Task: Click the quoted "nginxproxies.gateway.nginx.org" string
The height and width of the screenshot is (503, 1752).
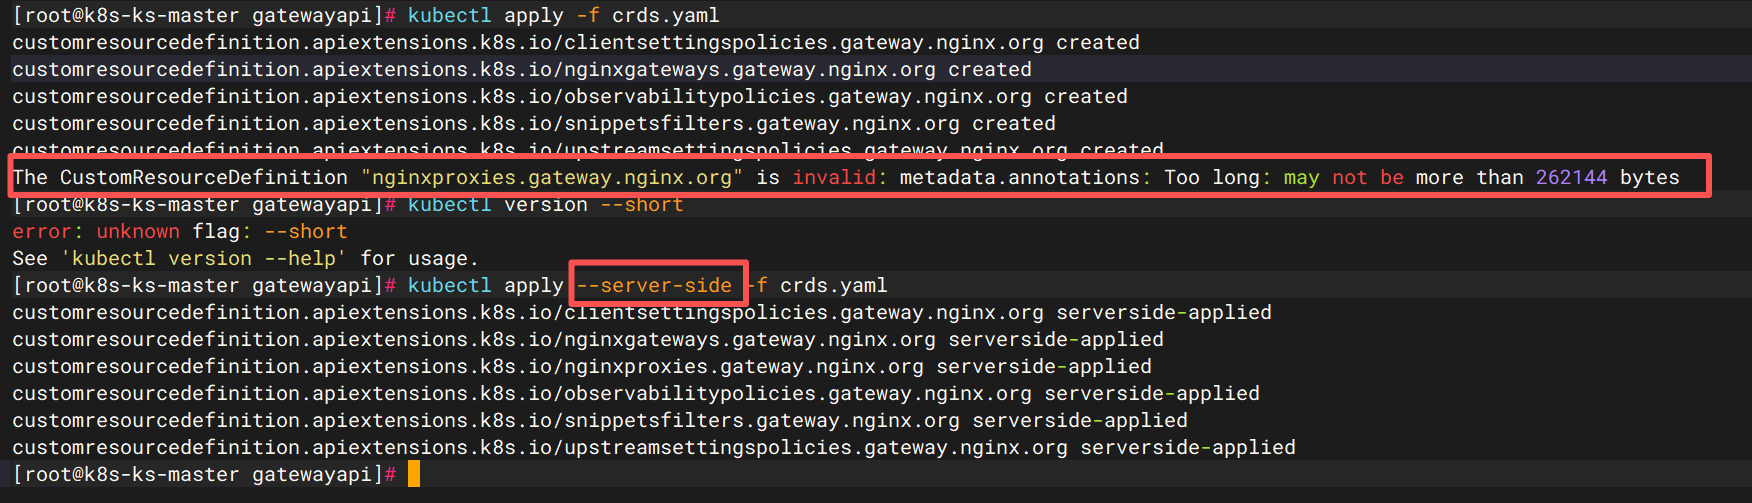Action: click(551, 177)
